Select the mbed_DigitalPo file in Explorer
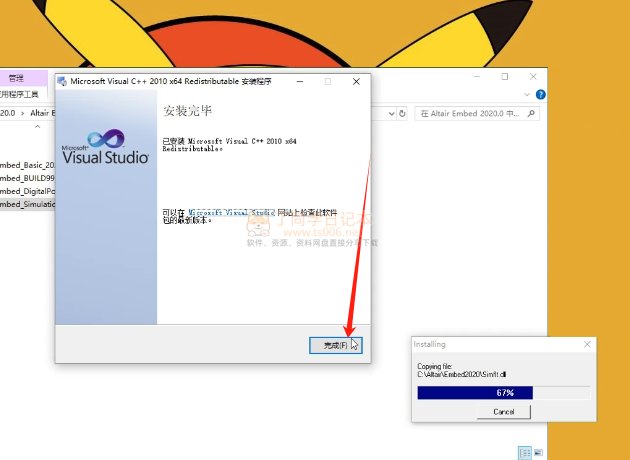 tap(27, 191)
